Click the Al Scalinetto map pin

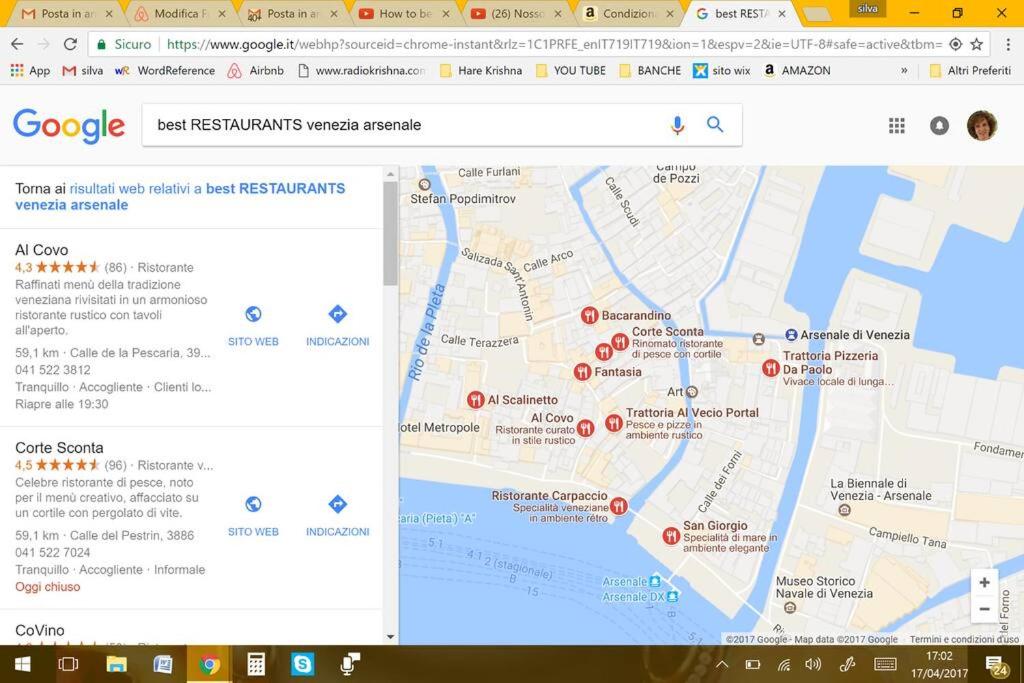475,399
